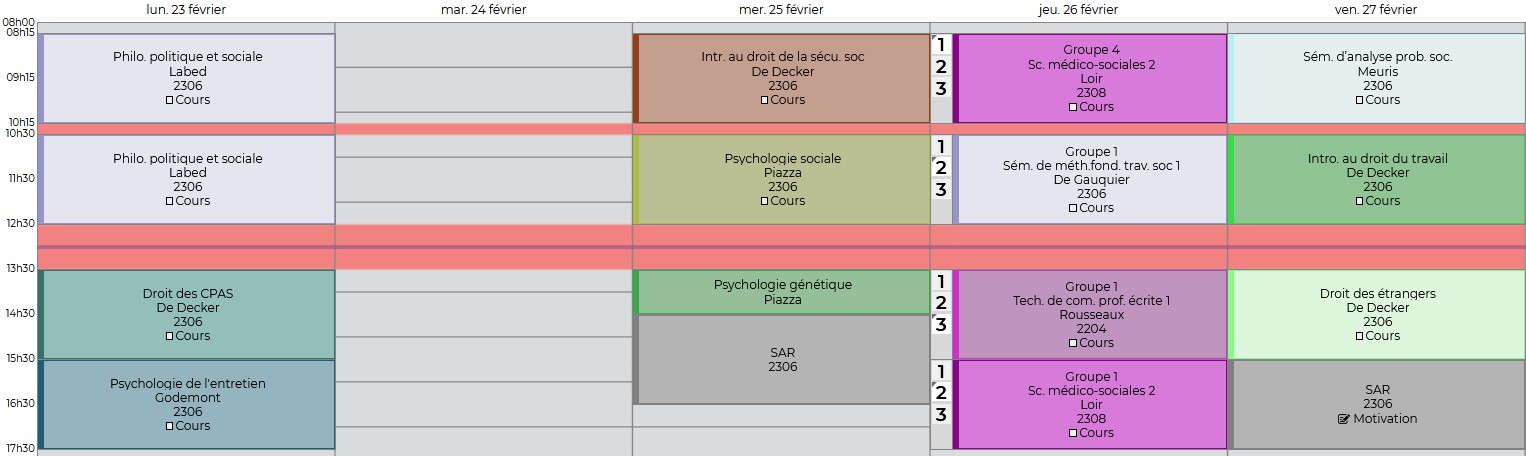Click the Cours icon in Droit des CPAS
1526x456 pixels.
[x=169, y=336]
